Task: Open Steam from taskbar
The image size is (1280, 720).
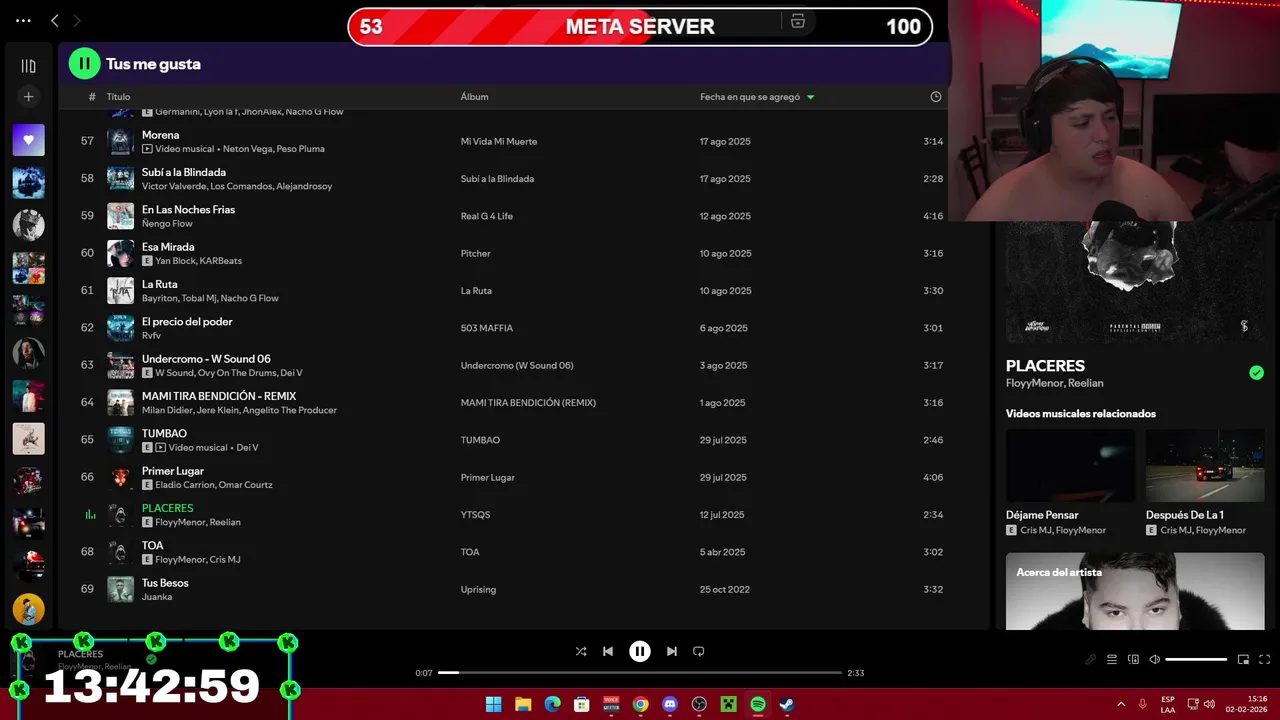Action: 787,704
